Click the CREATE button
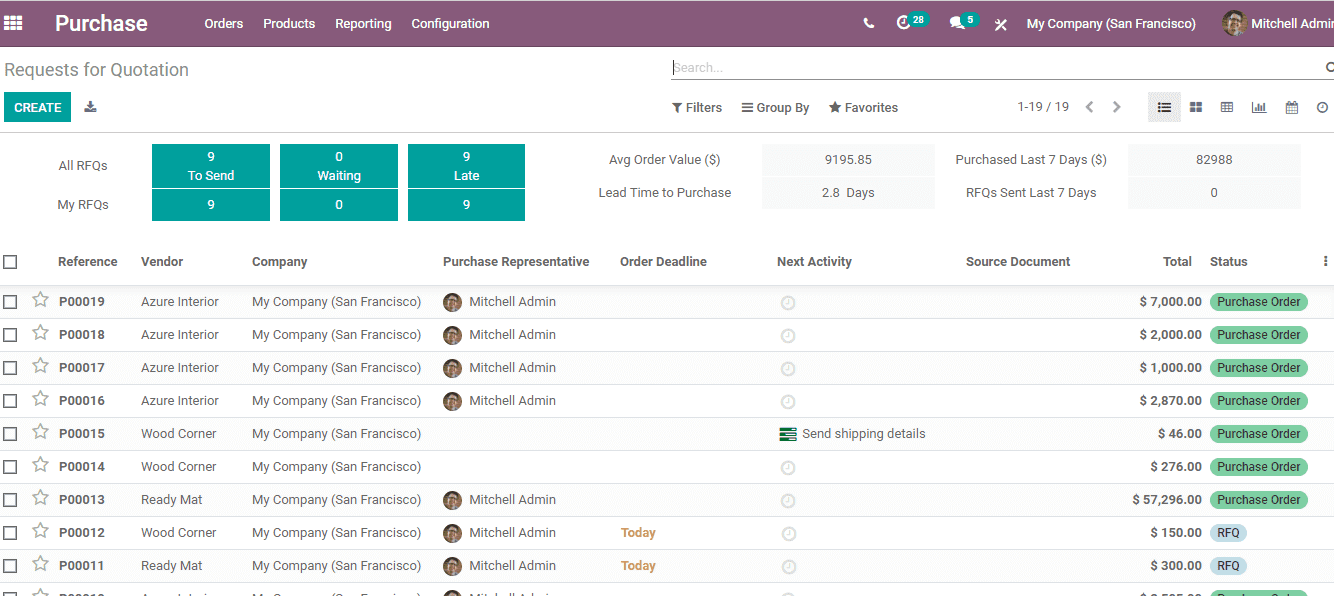 tap(38, 107)
